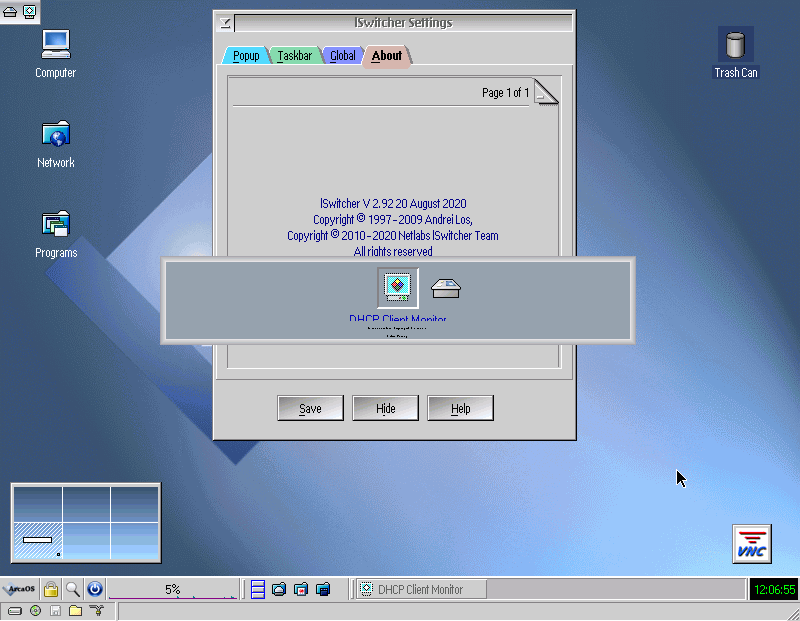This screenshot has width=800, height=621.
Task: Click the Save button
Action: coord(310,408)
